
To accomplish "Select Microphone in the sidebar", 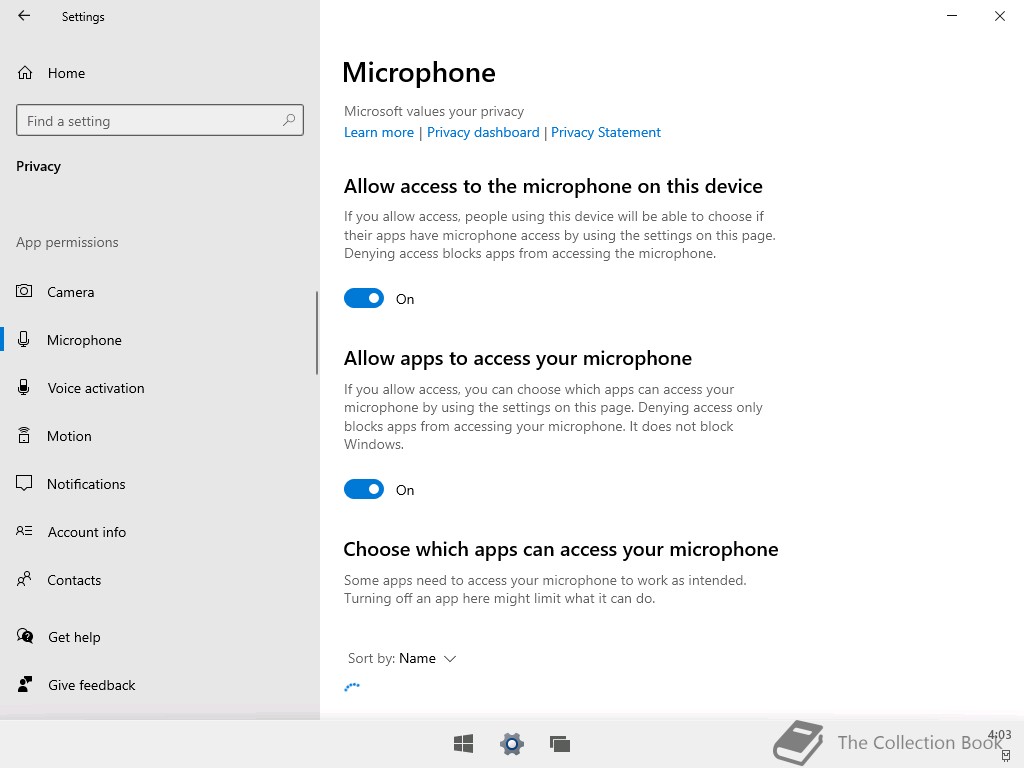I will tap(160, 340).
